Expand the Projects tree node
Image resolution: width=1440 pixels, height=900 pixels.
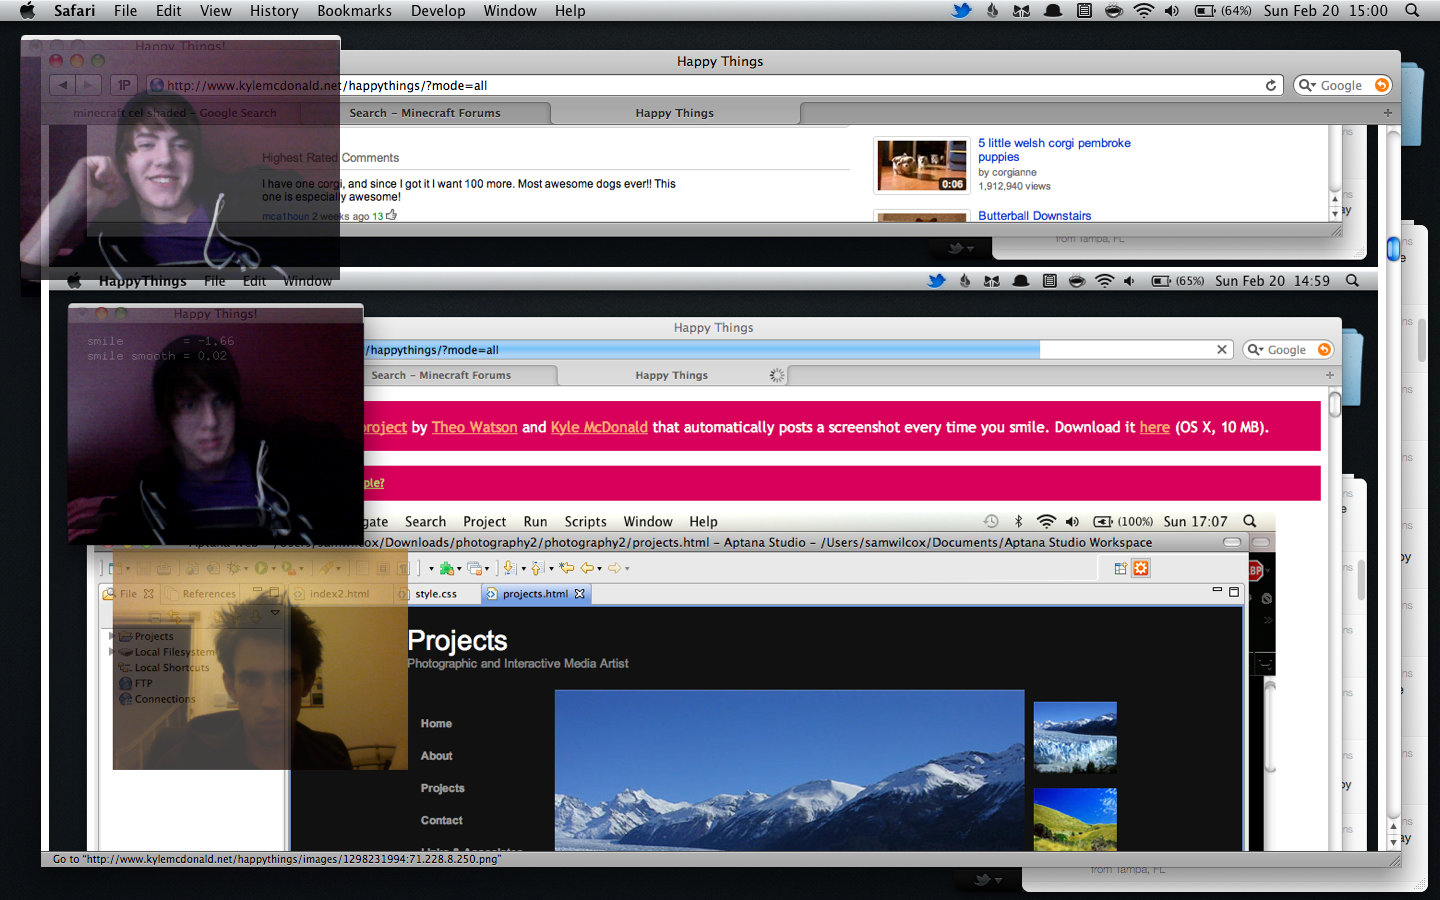pos(112,636)
